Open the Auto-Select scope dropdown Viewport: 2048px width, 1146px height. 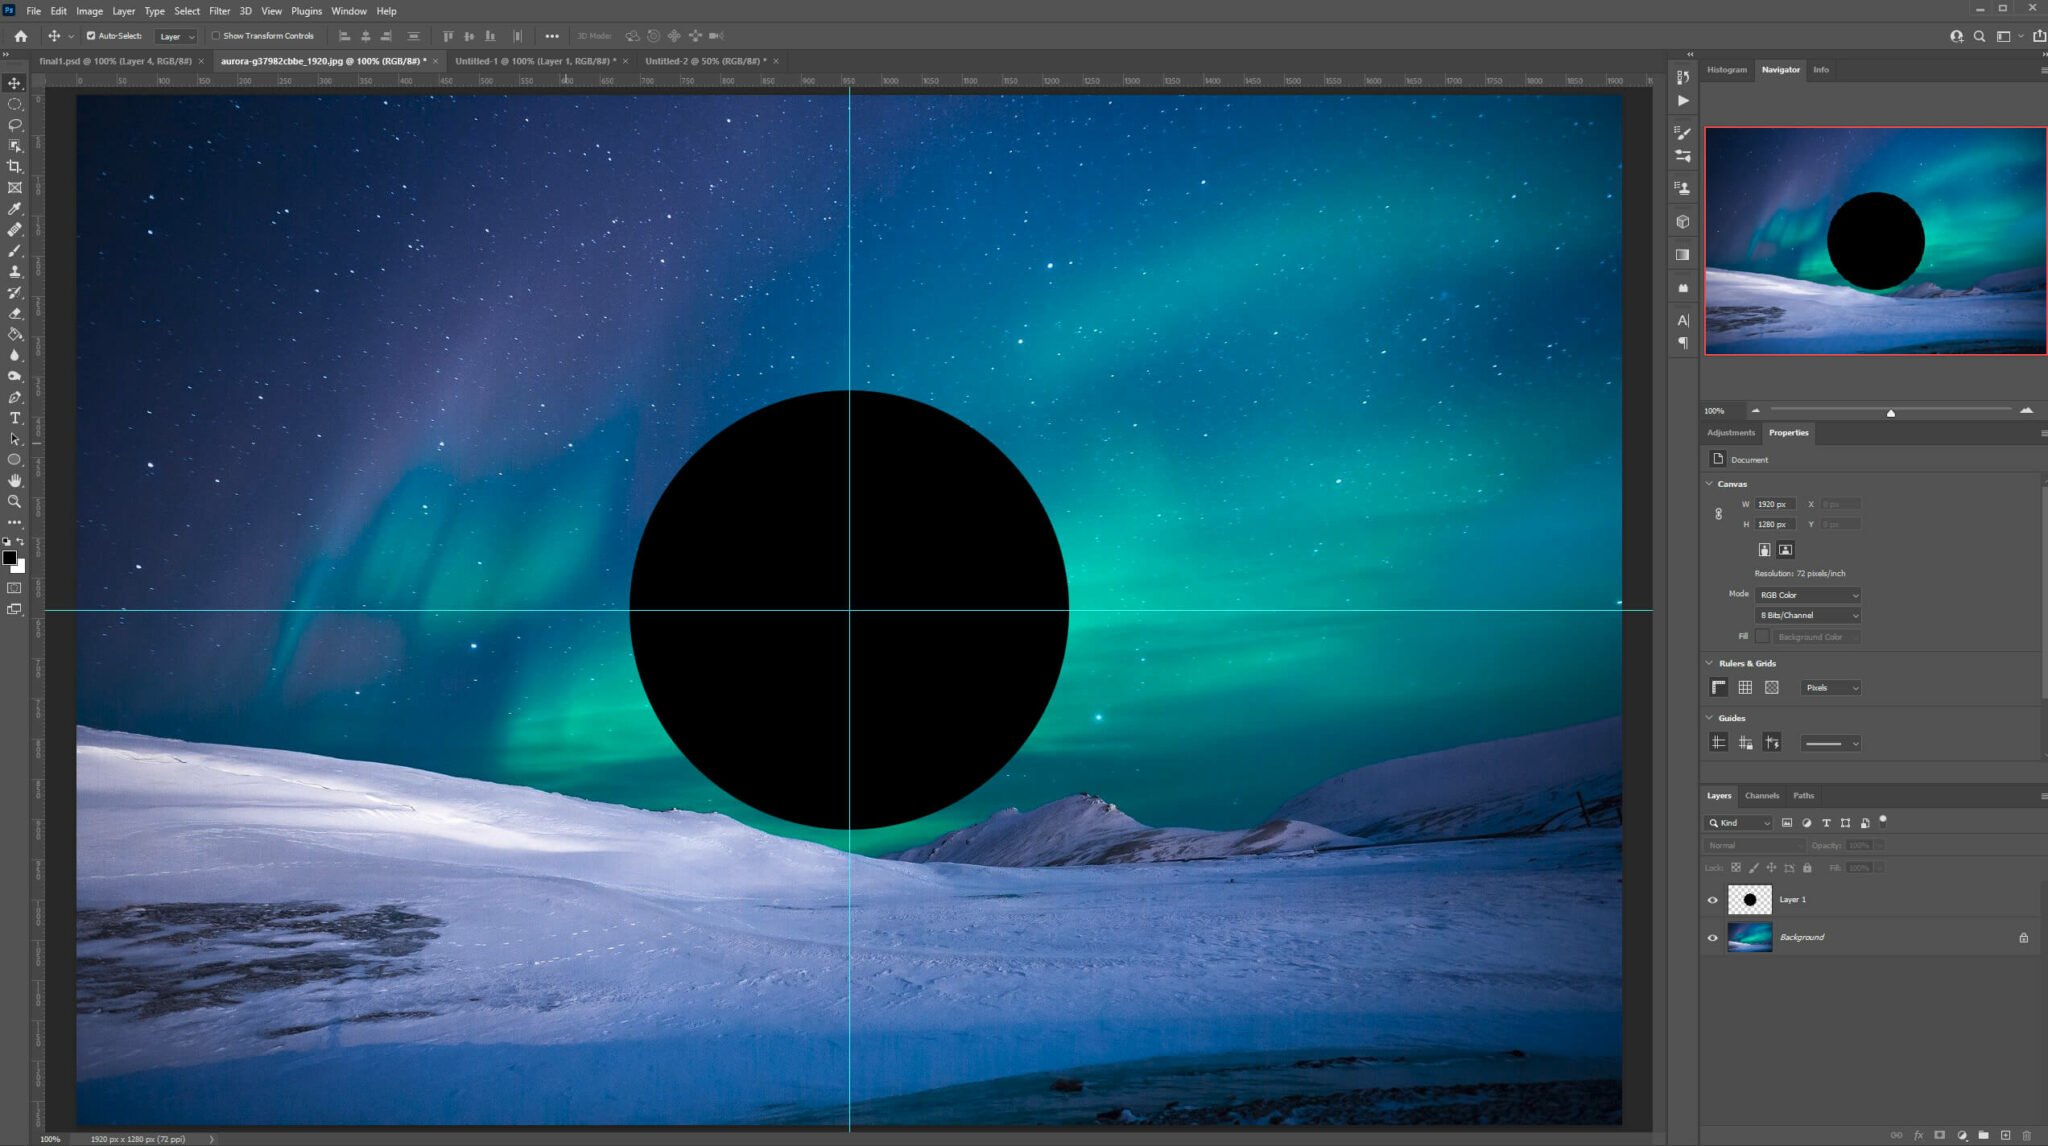[178, 35]
